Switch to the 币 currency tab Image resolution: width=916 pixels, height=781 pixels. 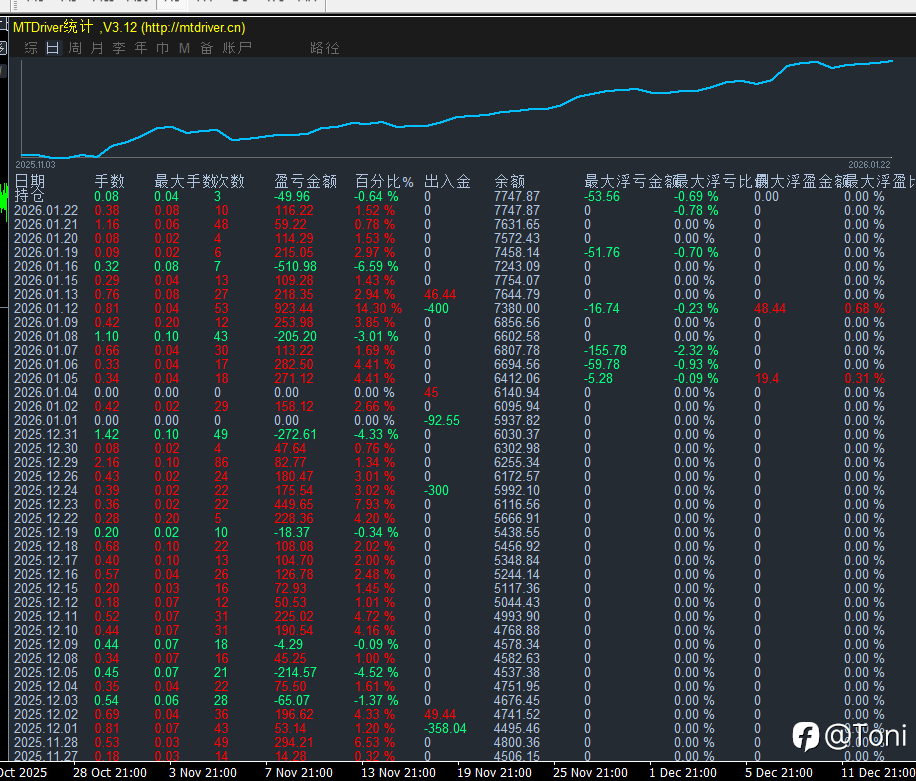pos(162,48)
